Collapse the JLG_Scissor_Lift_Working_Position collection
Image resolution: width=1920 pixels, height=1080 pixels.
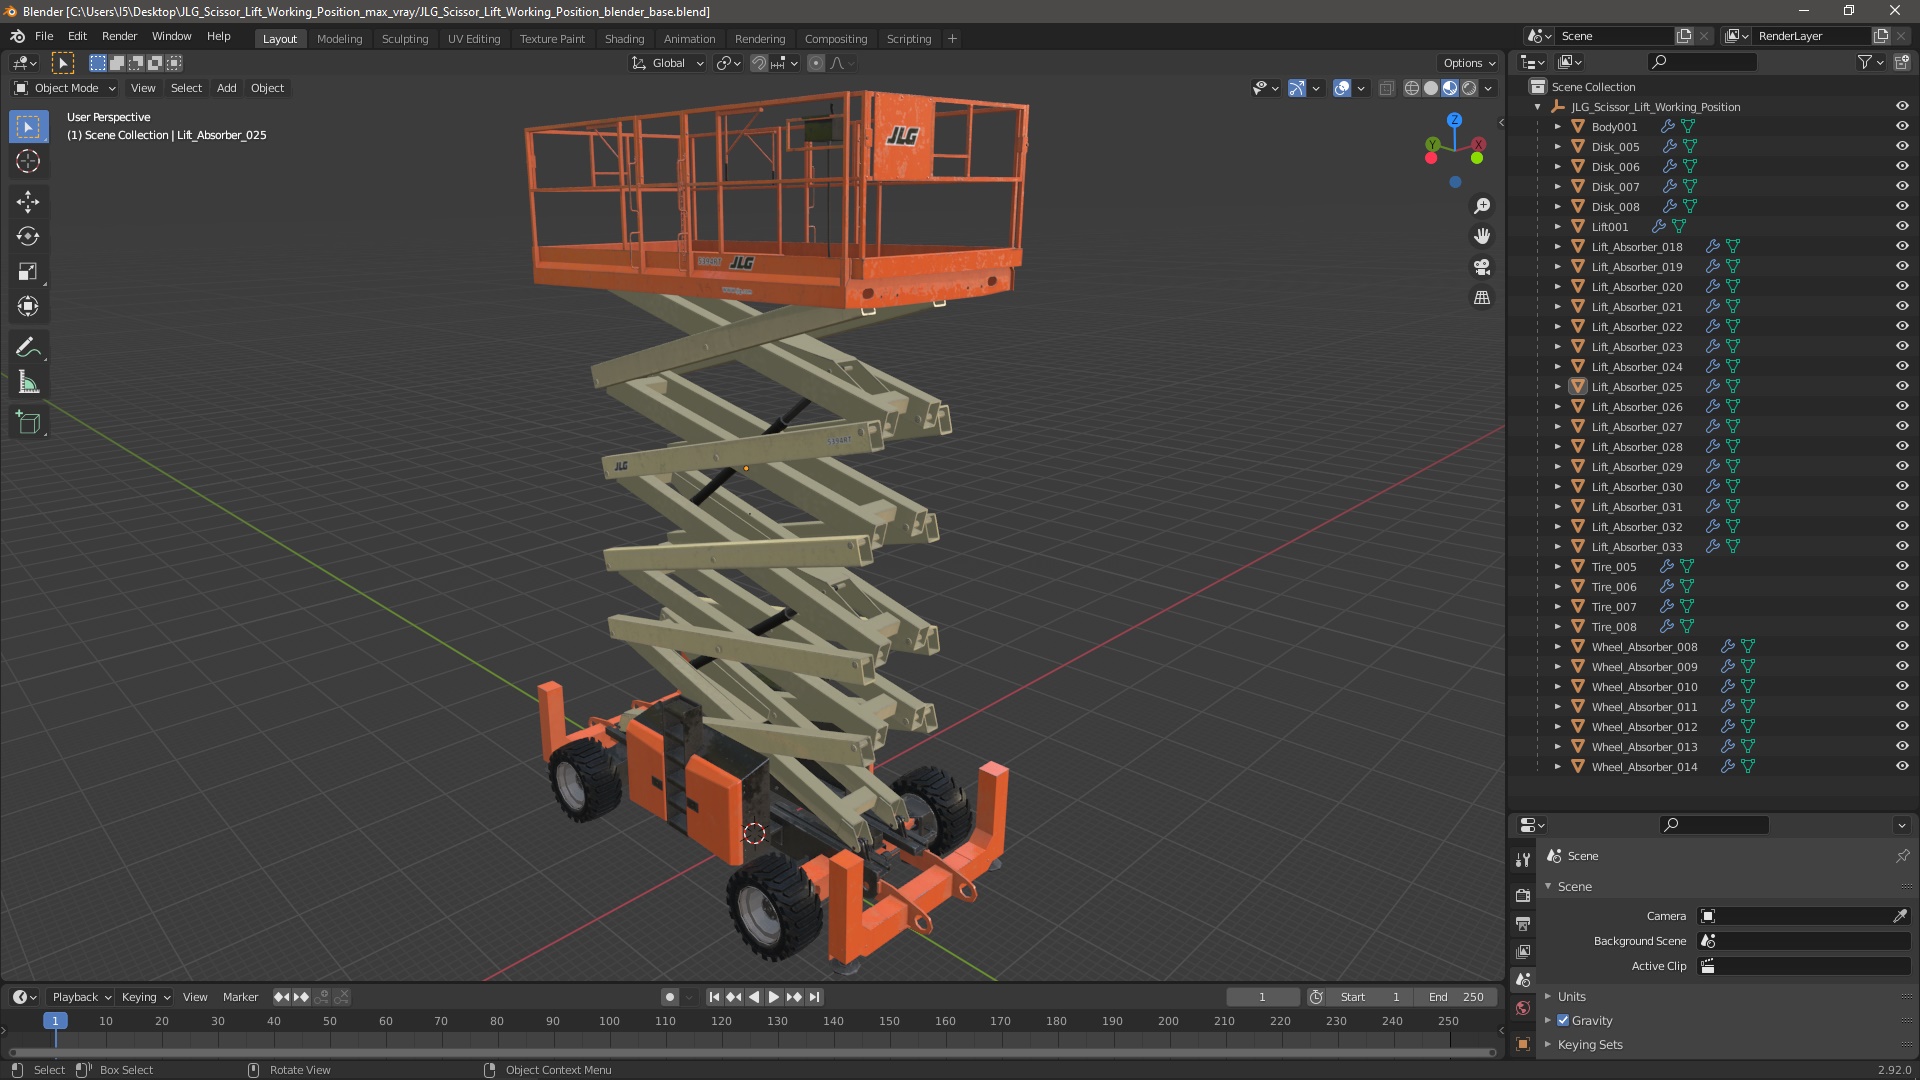click(x=1538, y=107)
